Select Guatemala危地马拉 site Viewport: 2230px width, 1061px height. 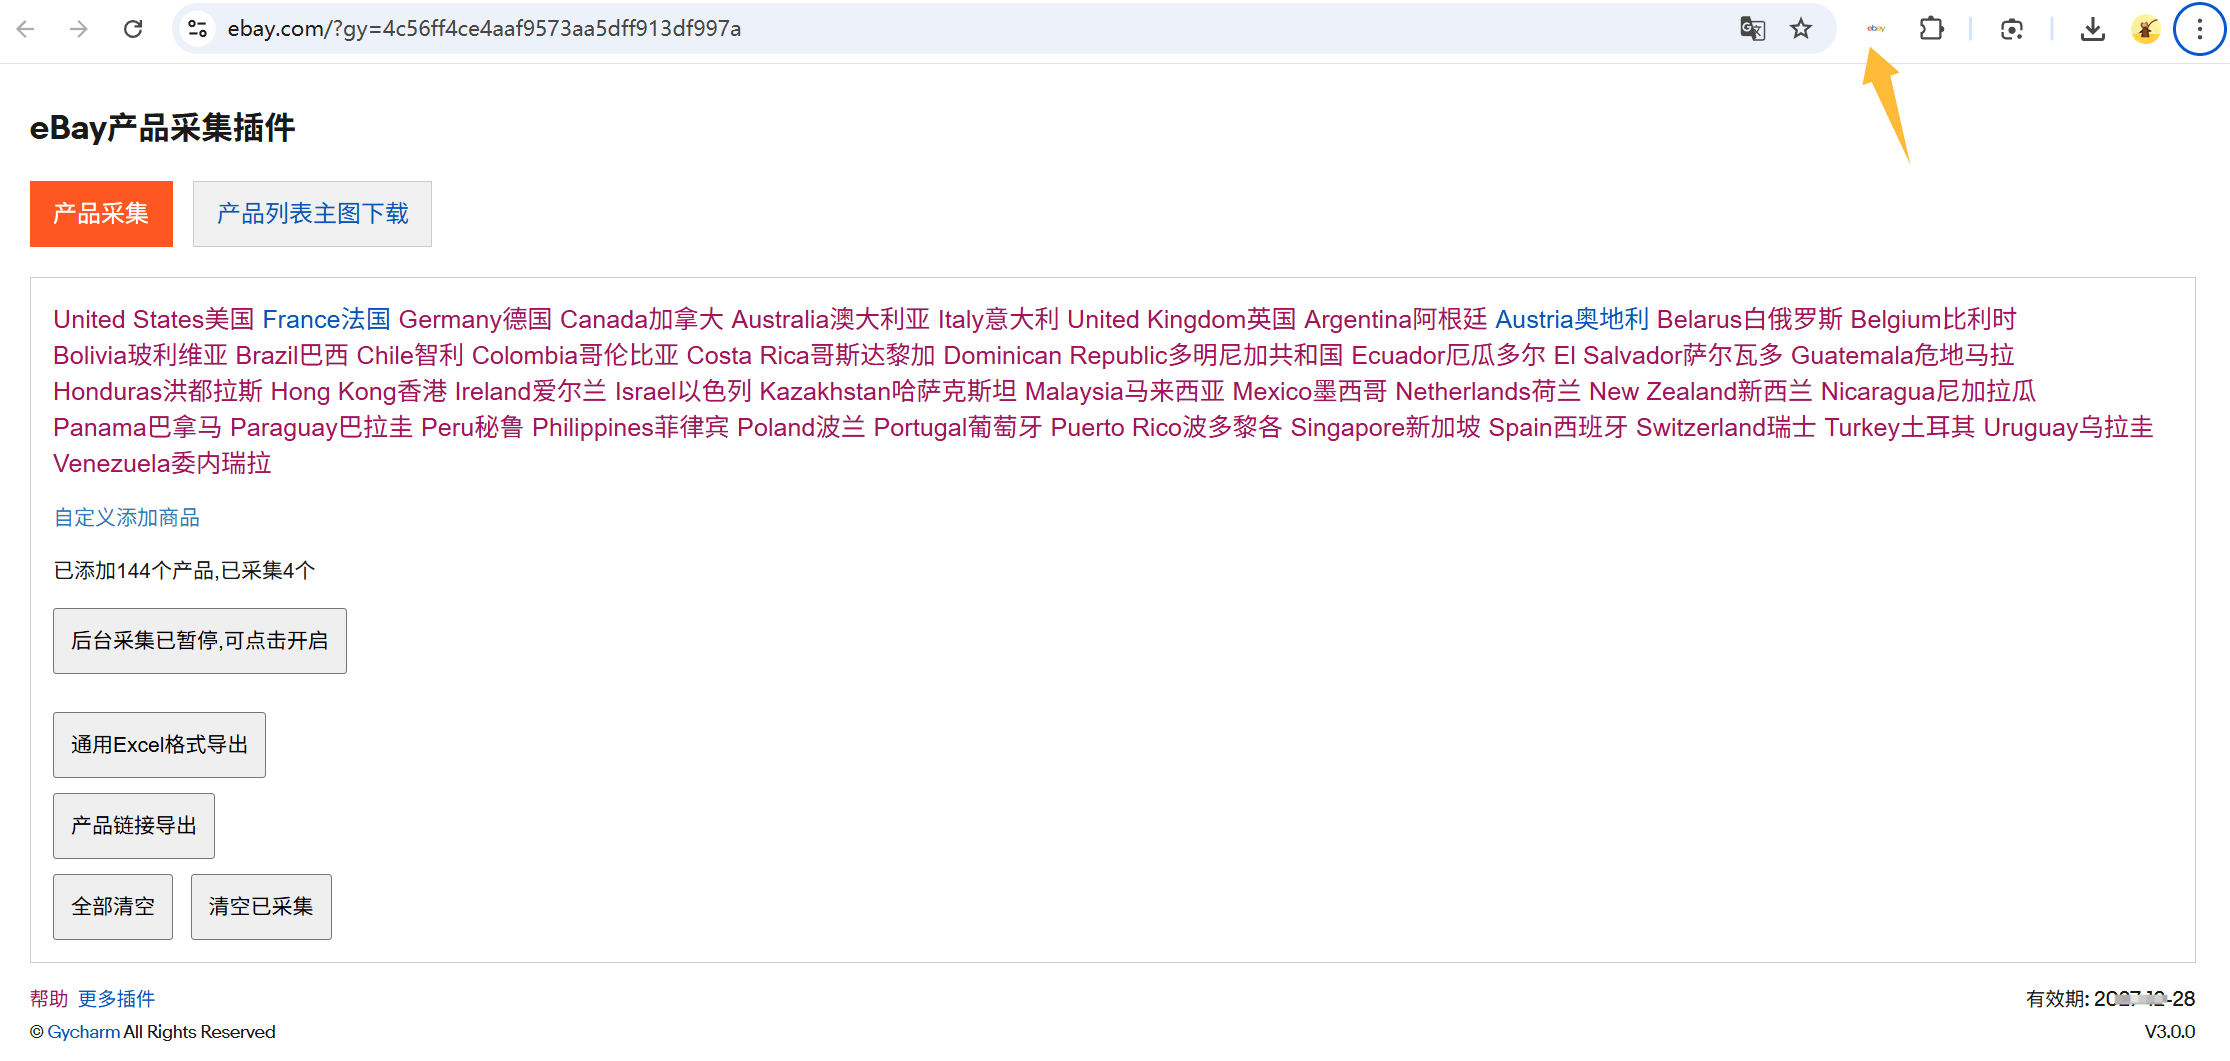click(1902, 356)
